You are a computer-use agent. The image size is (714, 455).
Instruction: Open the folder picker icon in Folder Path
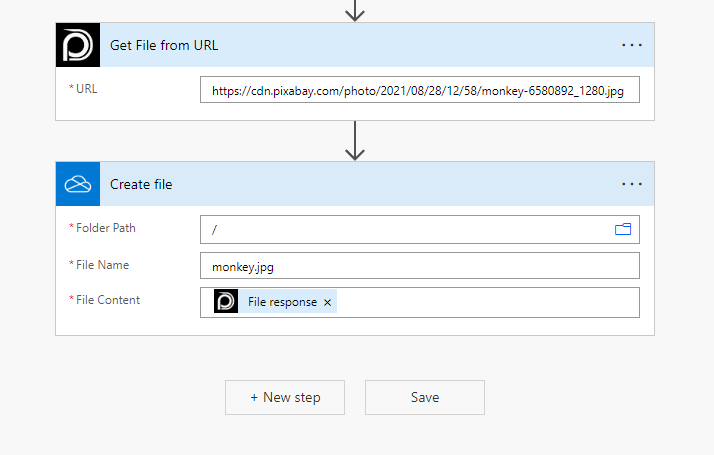tap(623, 229)
